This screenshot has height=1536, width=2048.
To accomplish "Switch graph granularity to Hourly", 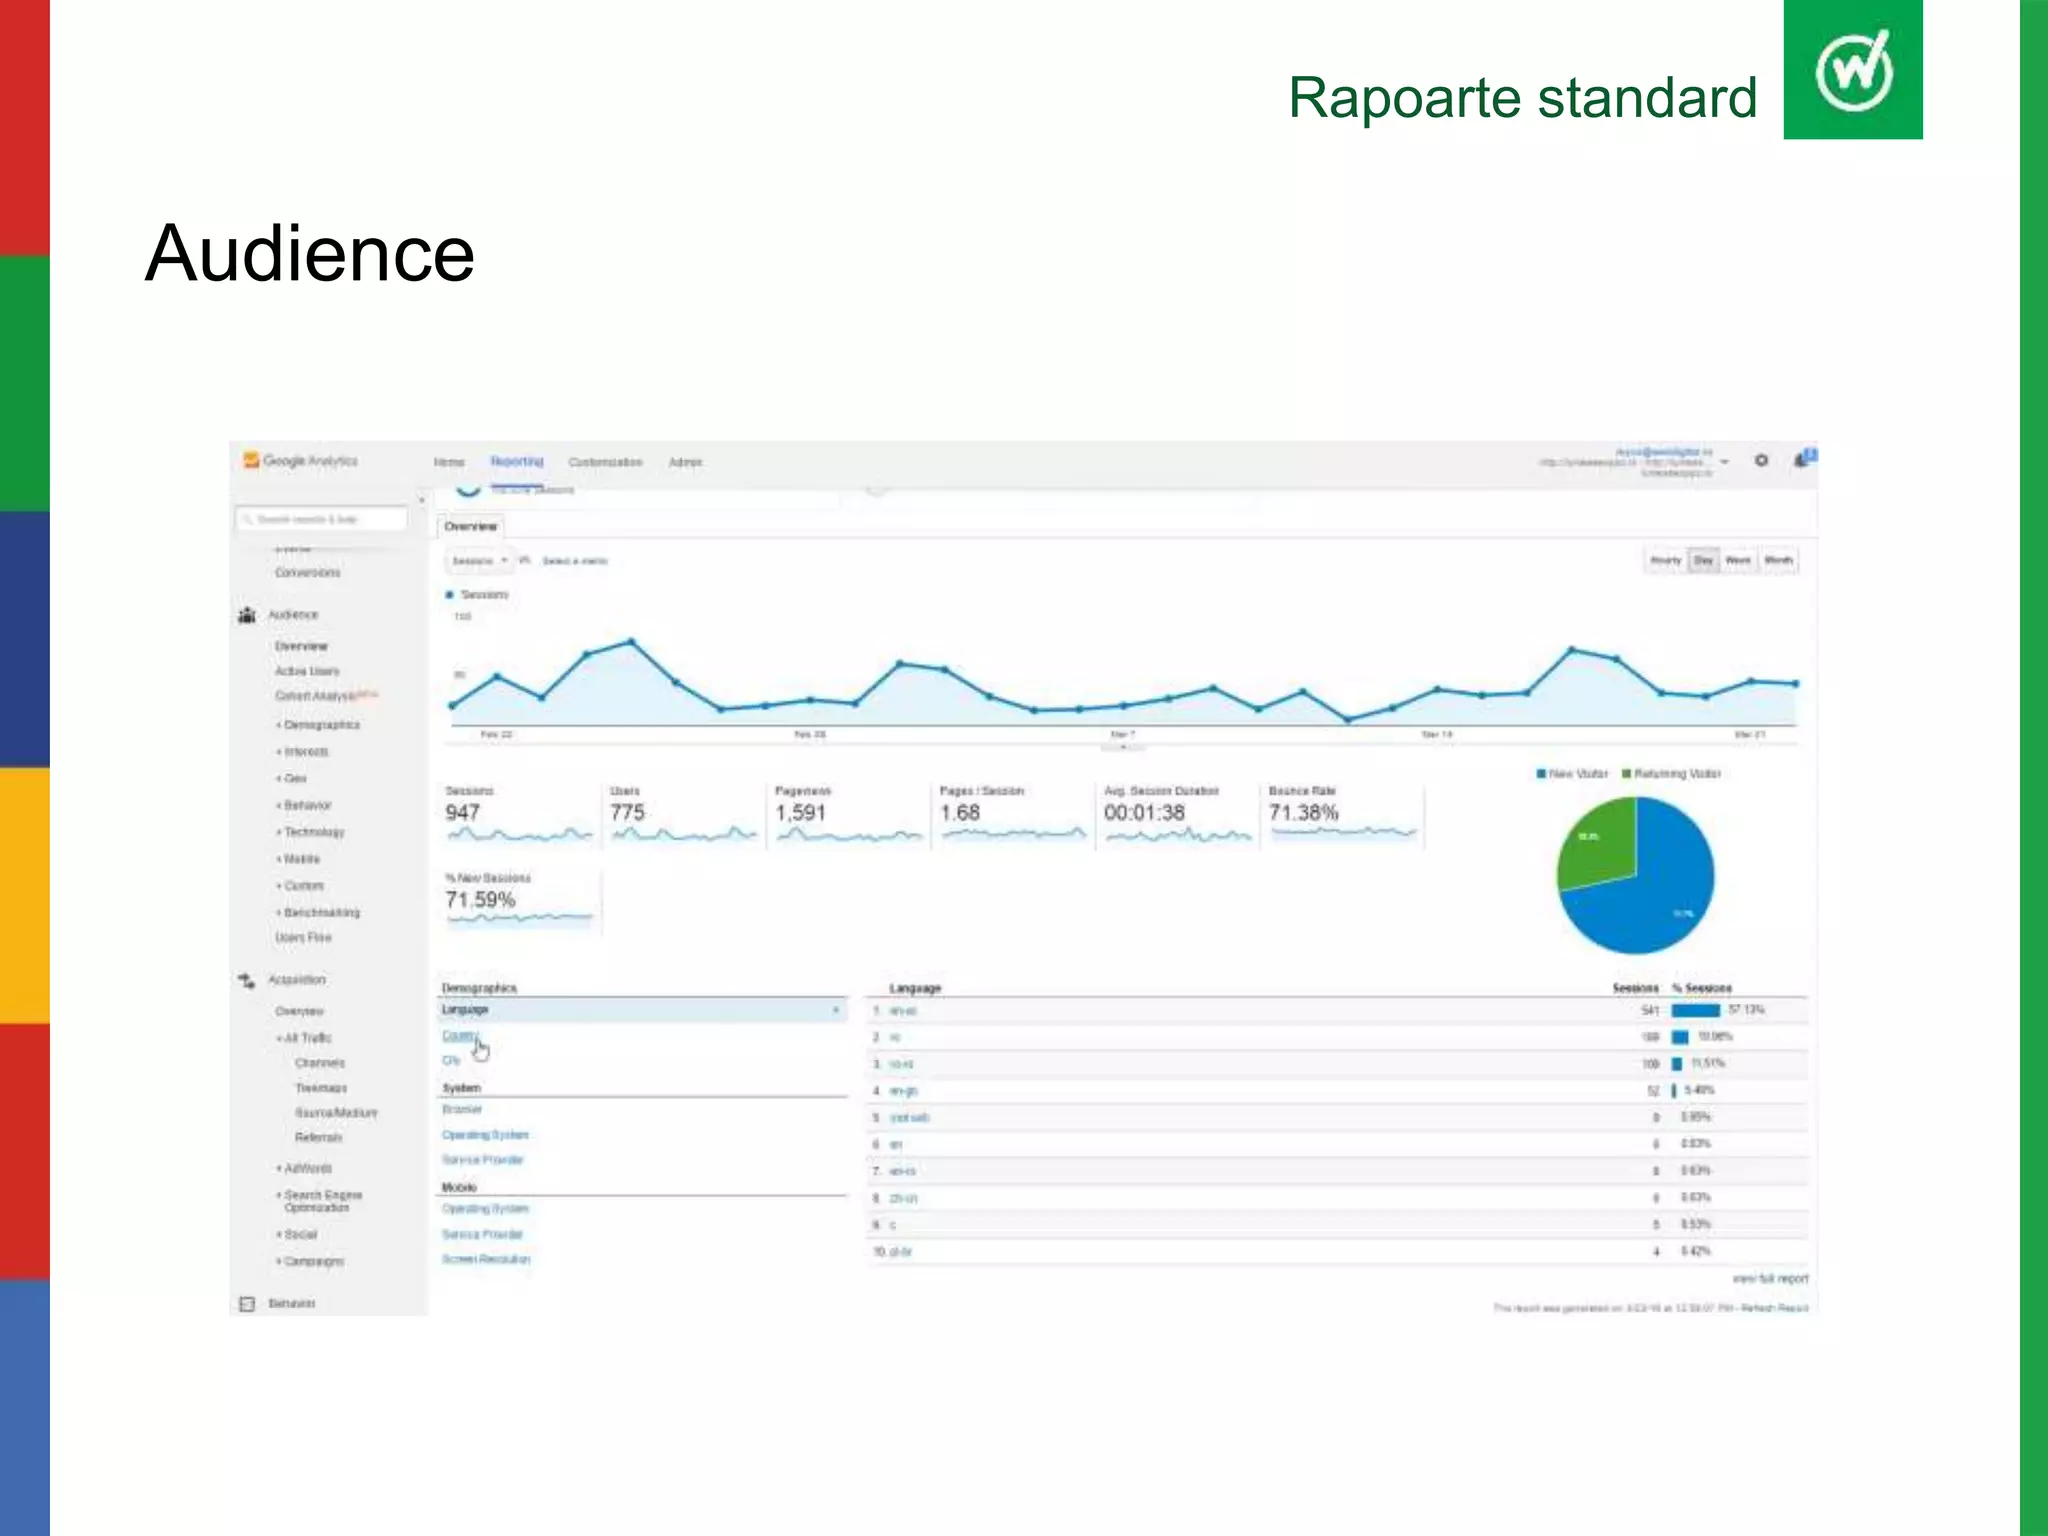I will (x=1665, y=561).
